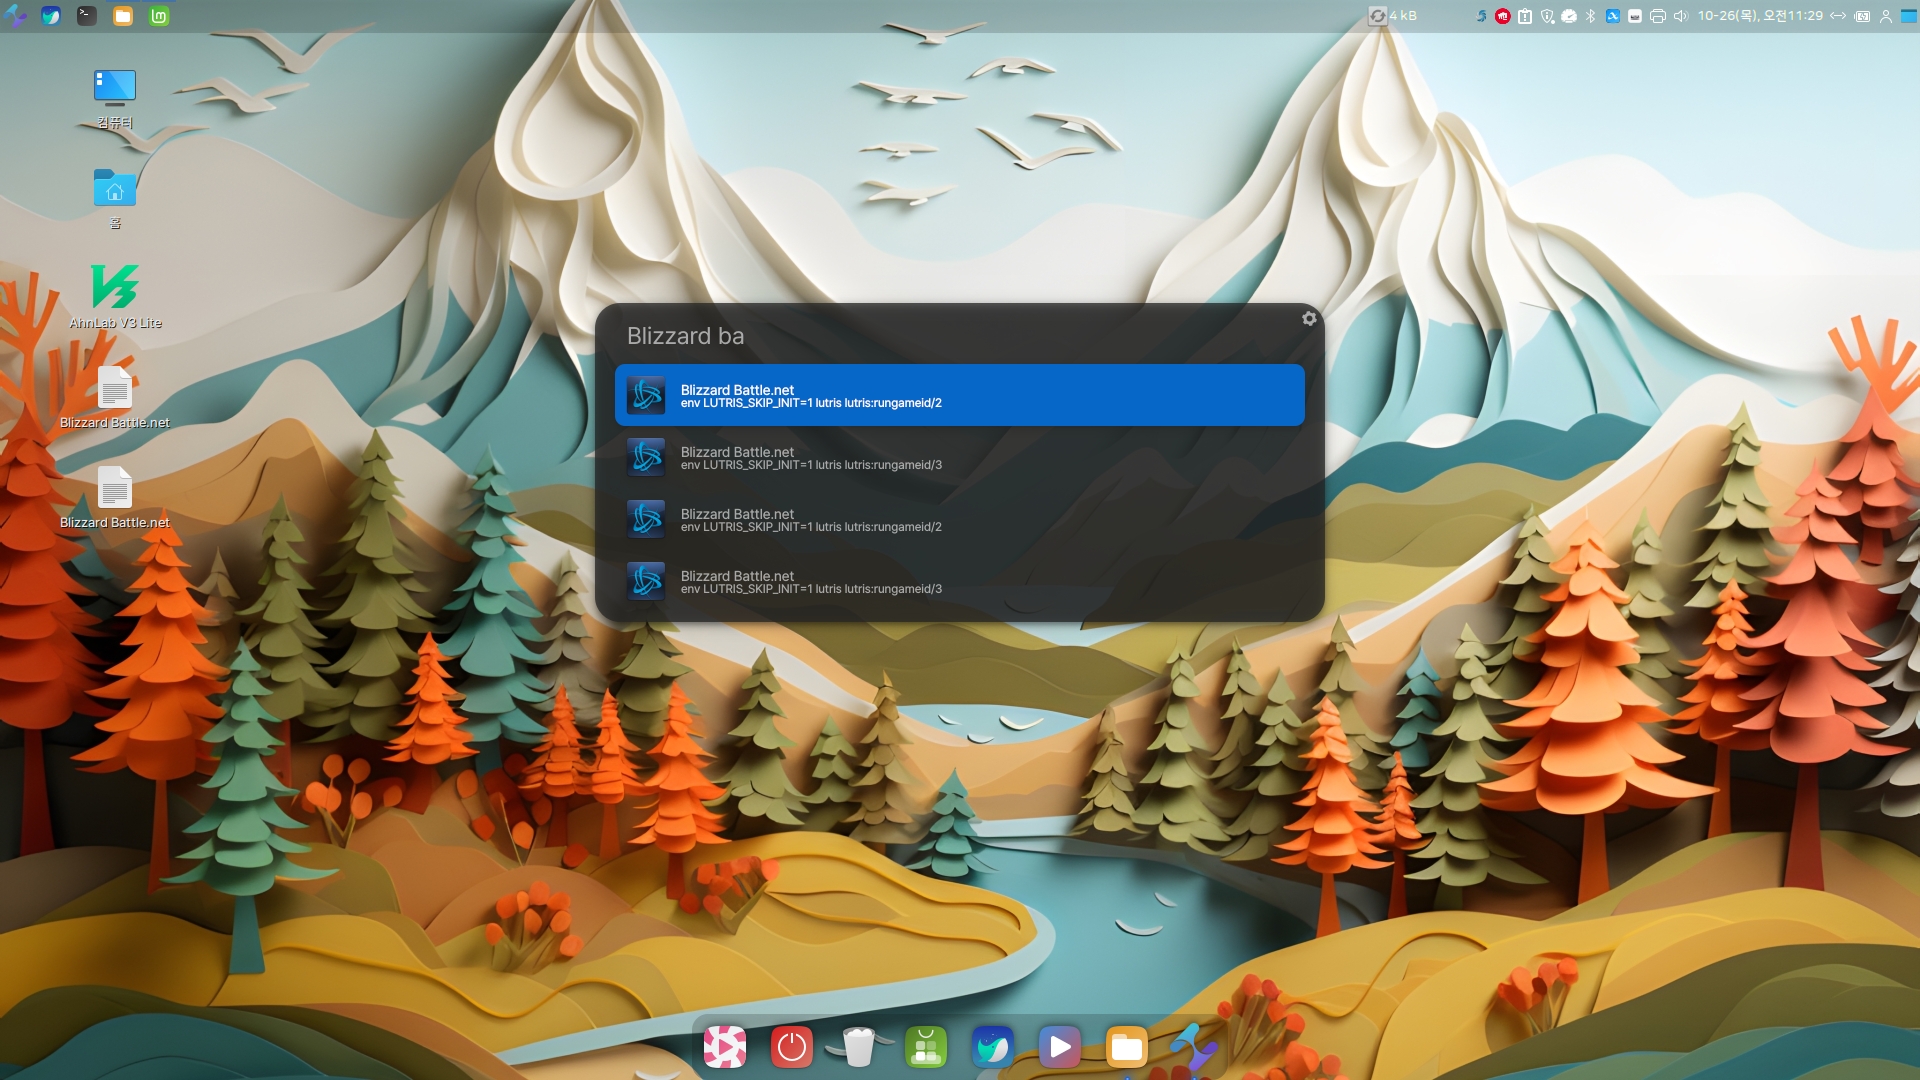Select last Blizzard Battle.net rungameid/3 result
1920x1080 pixels.
(959, 582)
